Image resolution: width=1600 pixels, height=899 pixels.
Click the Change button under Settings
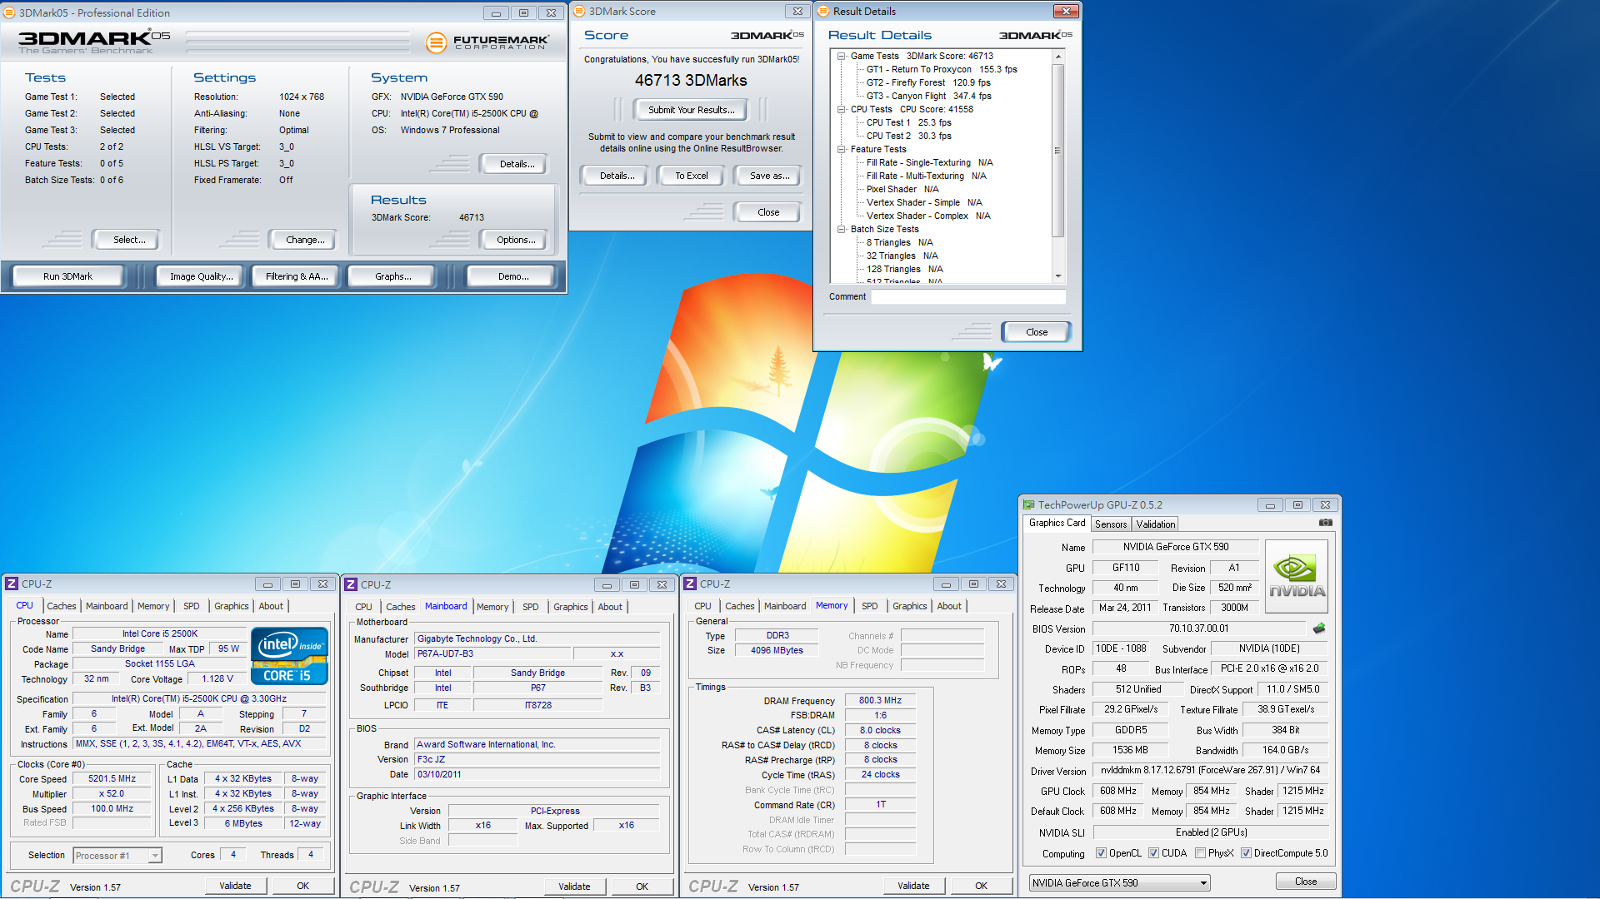point(304,239)
